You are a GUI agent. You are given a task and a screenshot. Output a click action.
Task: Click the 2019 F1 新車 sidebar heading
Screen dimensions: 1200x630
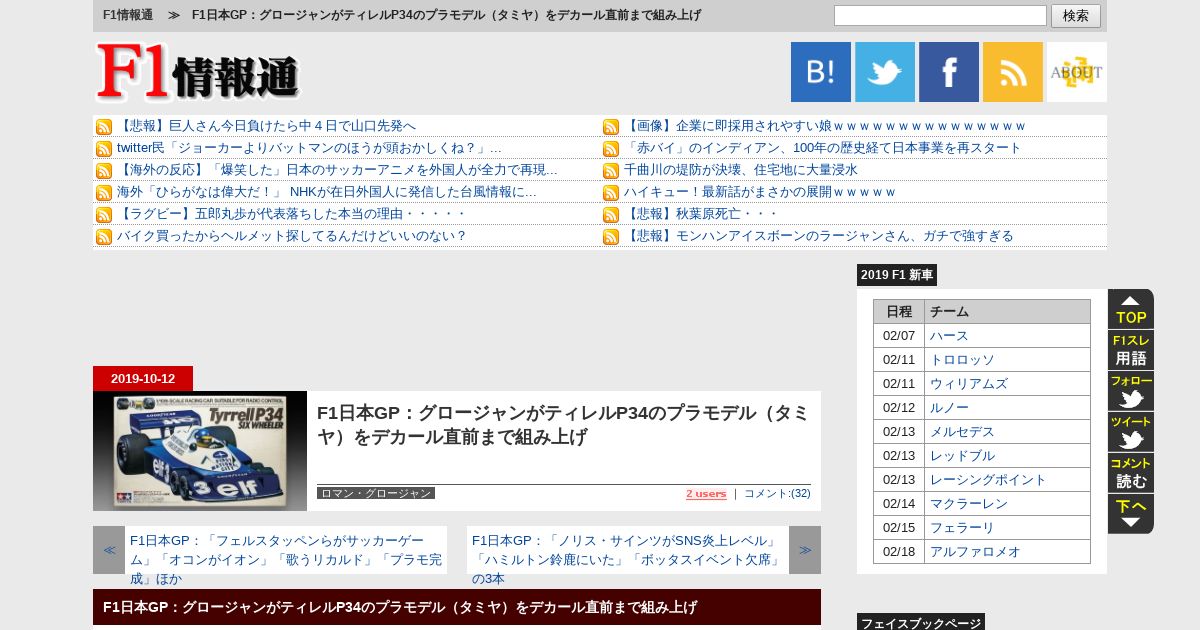click(897, 275)
